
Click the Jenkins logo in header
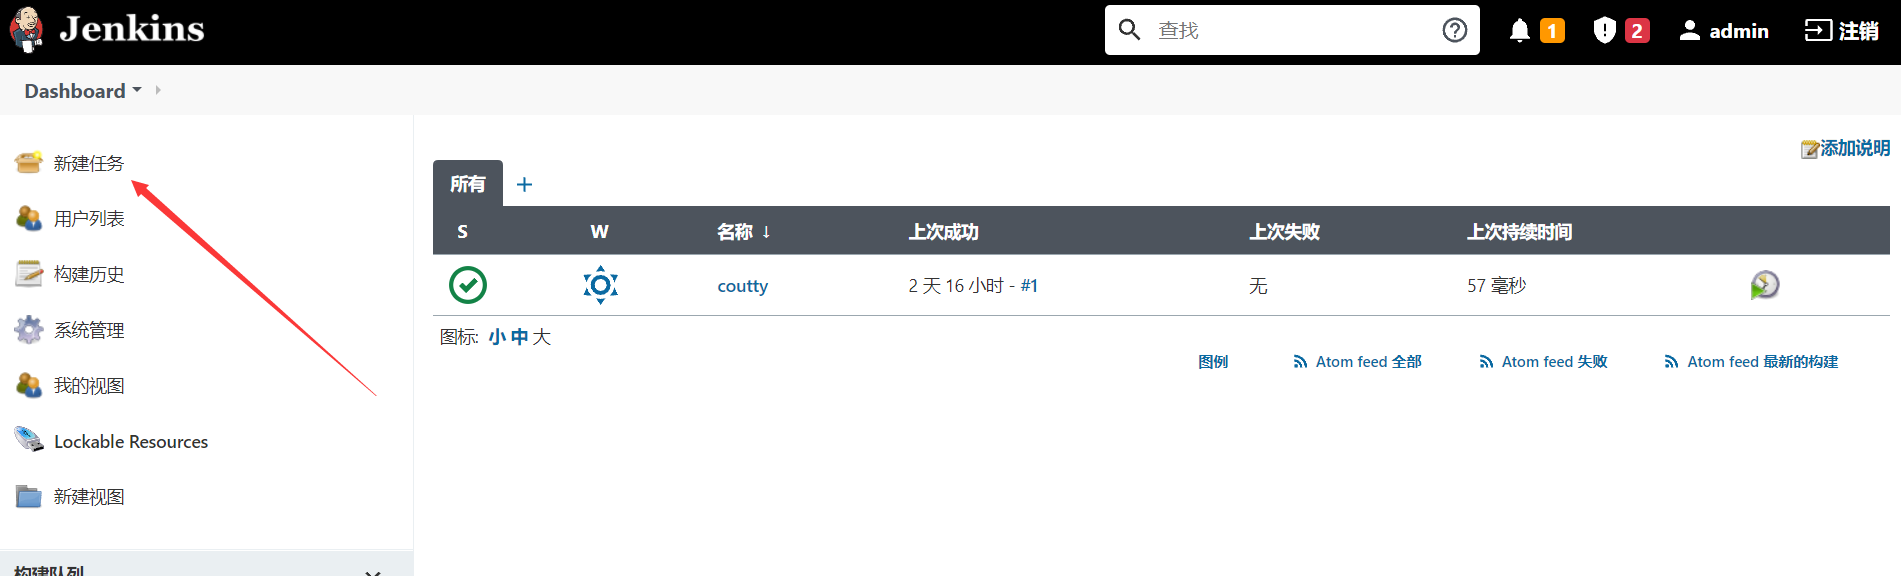(107, 29)
